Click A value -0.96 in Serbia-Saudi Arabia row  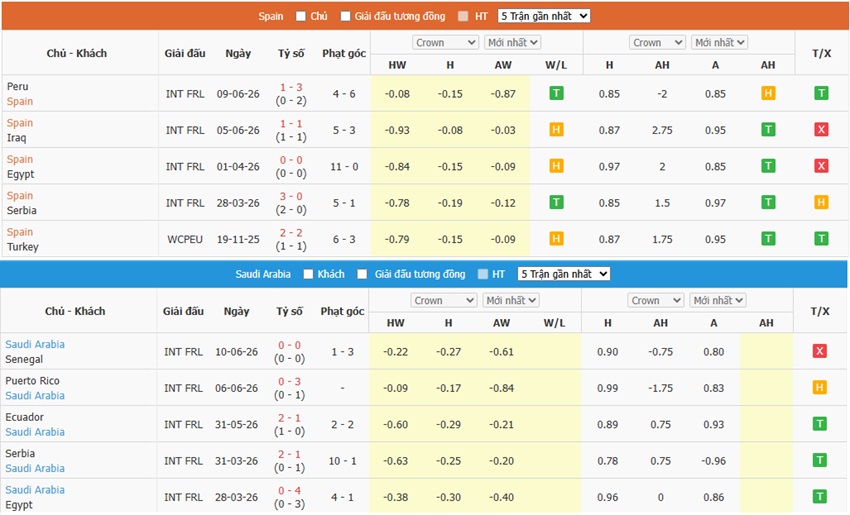[713, 461]
